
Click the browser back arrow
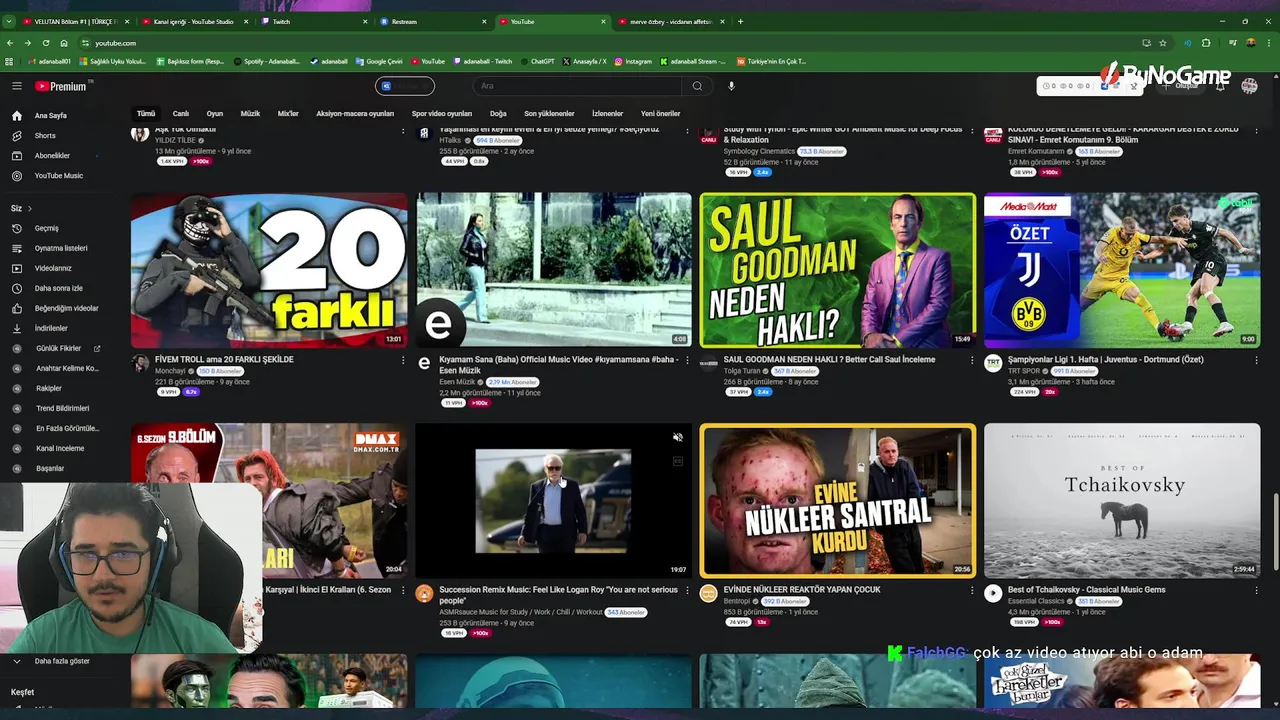(x=10, y=43)
